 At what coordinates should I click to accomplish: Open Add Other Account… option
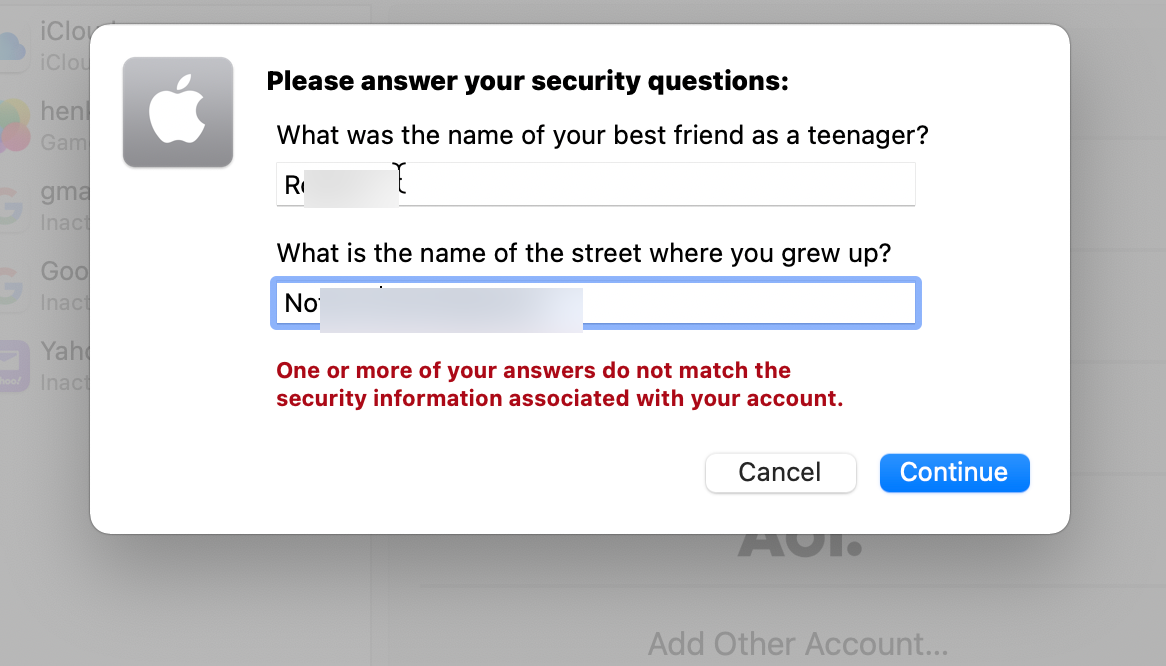pyautogui.click(x=798, y=644)
